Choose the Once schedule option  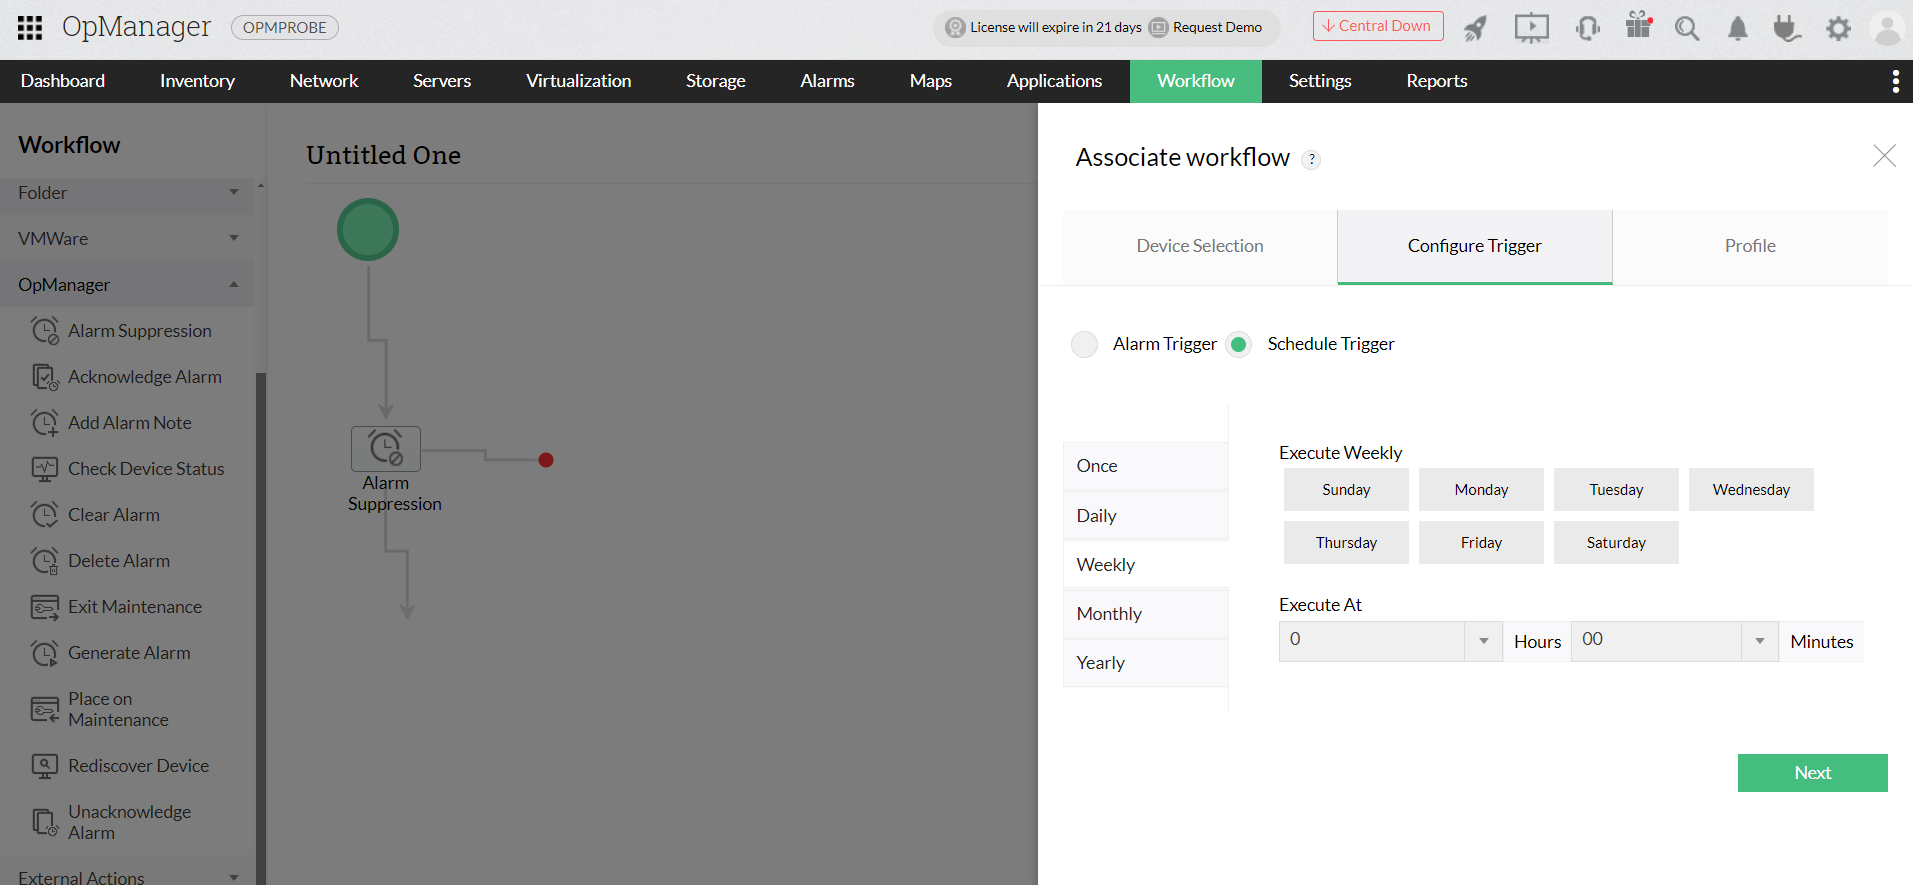pyautogui.click(x=1145, y=466)
